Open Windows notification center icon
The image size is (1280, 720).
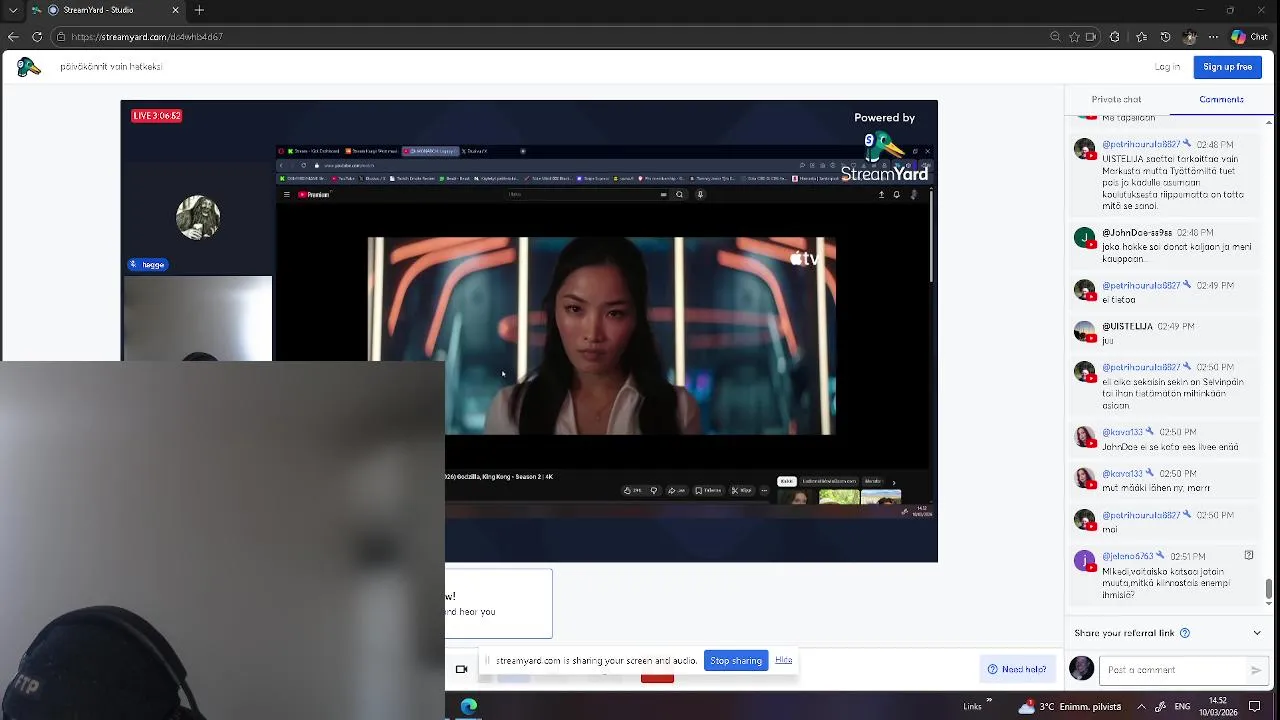[1255, 706]
